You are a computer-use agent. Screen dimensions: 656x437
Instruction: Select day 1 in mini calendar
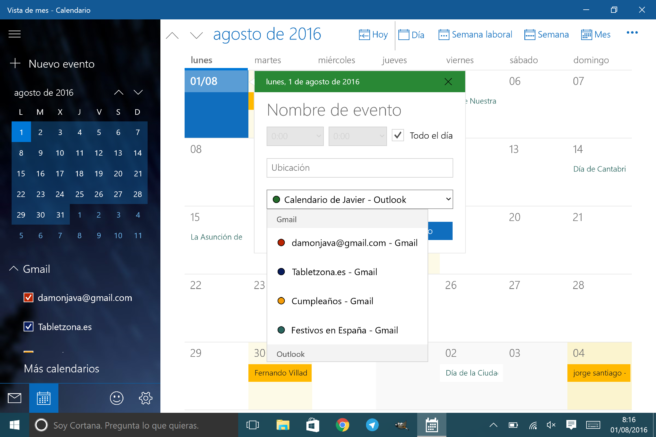[21, 133]
